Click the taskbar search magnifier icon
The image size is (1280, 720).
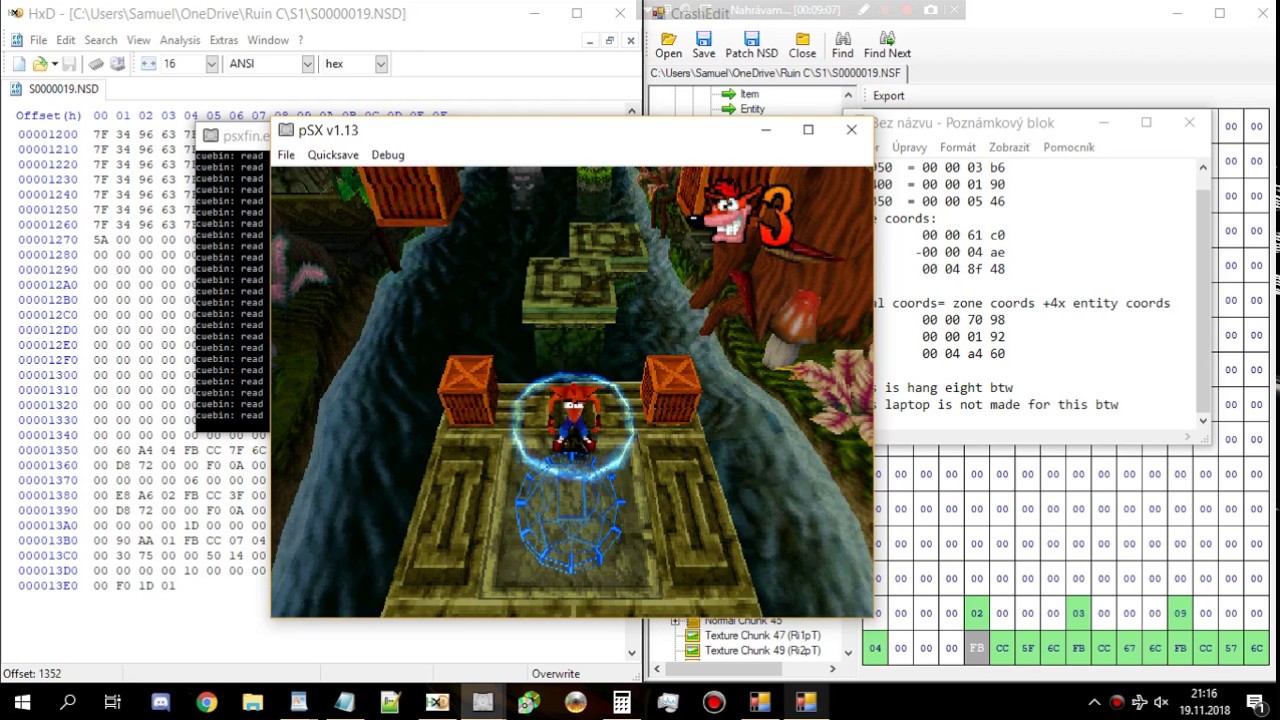point(68,702)
